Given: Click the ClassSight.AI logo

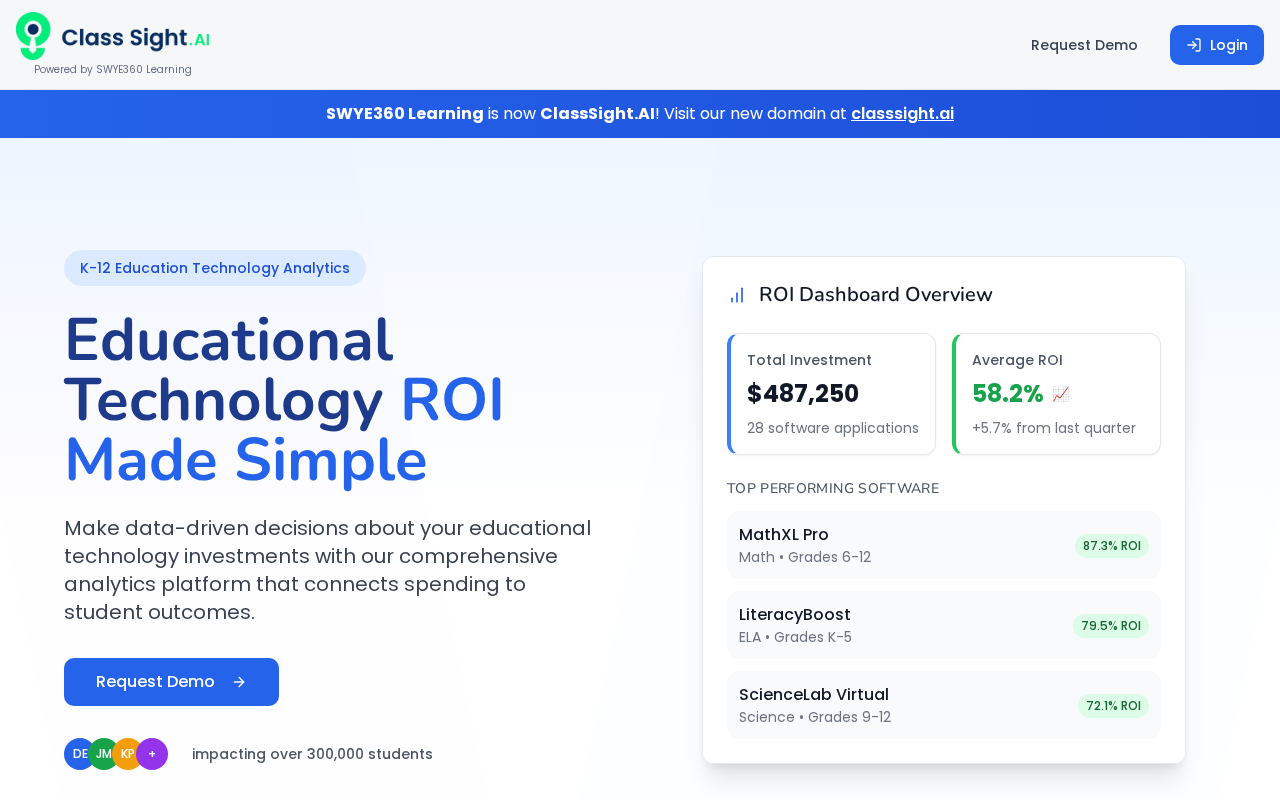Looking at the screenshot, I should pyautogui.click(x=113, y=37).
